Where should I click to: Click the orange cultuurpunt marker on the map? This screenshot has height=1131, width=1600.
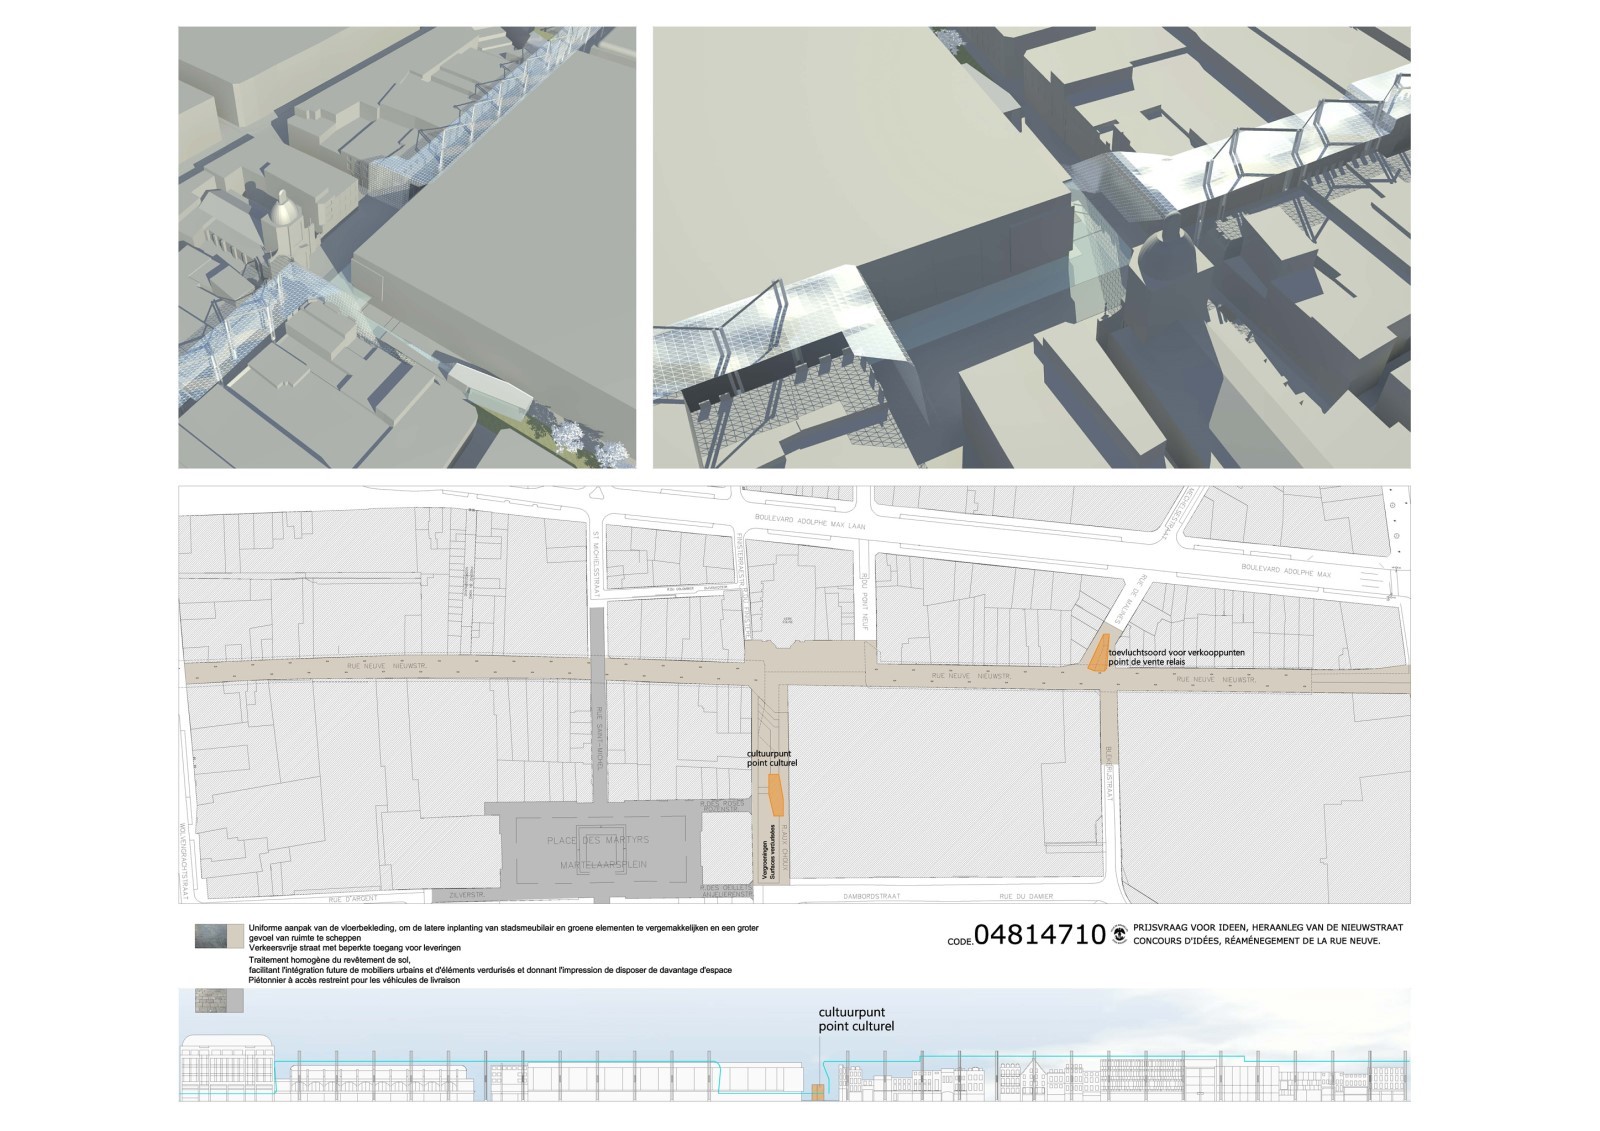[774, 796]
